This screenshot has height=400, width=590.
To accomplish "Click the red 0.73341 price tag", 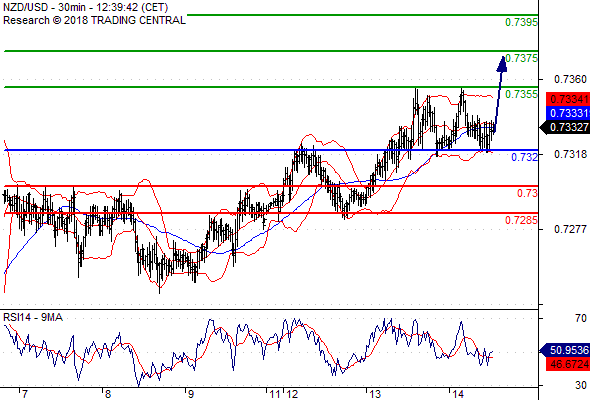I will point(568,99).
